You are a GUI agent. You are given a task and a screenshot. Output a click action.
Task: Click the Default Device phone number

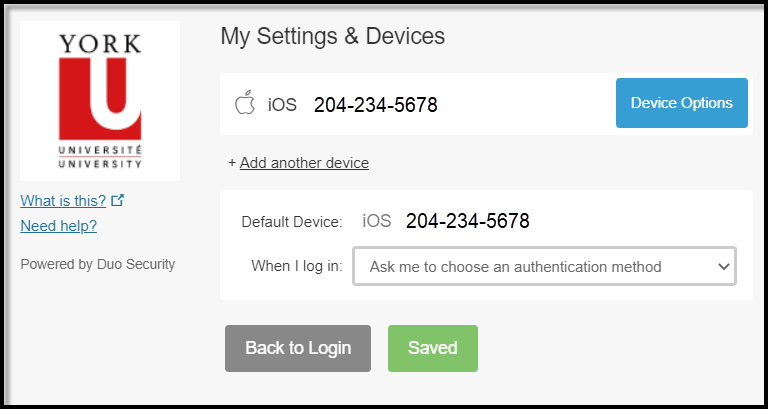tap(468, 221)
